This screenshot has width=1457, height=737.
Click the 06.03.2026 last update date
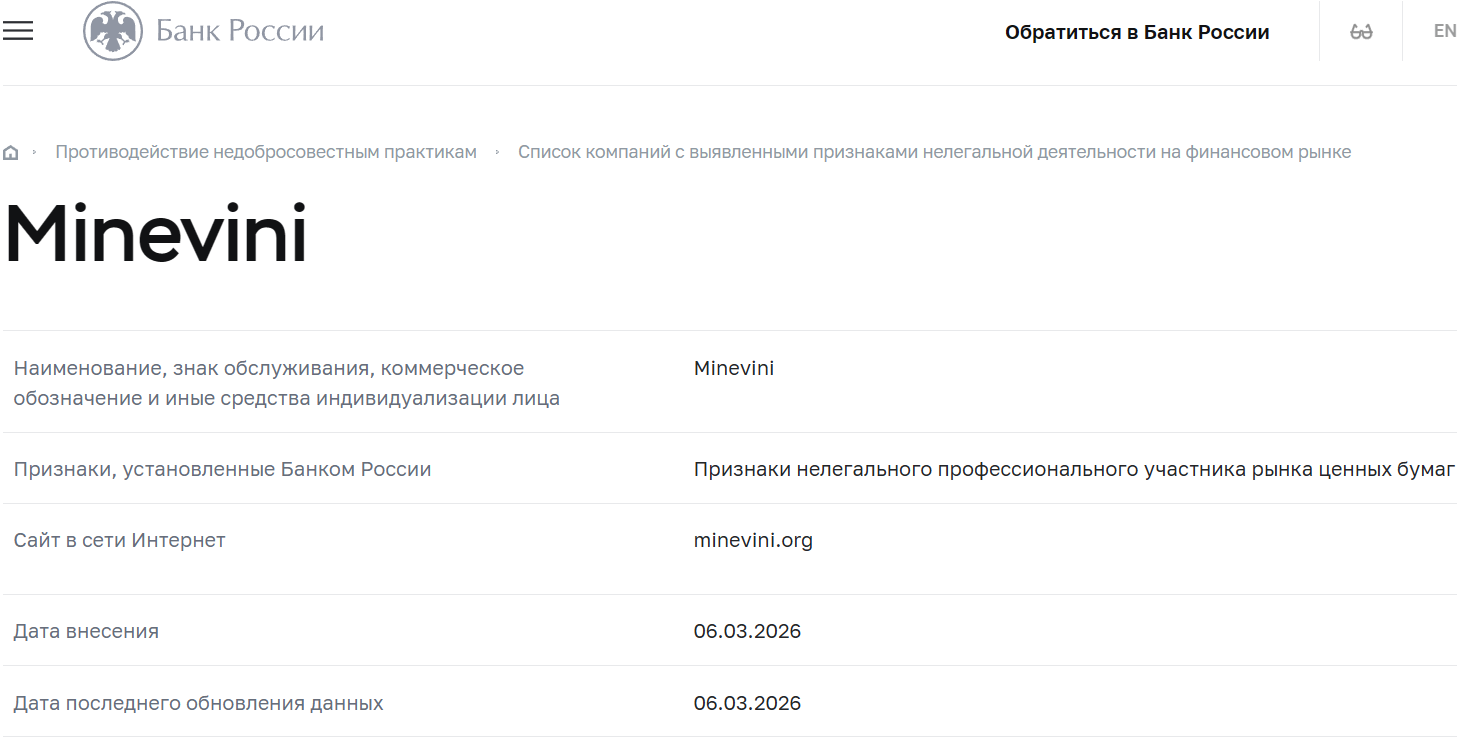pos(748,703)
